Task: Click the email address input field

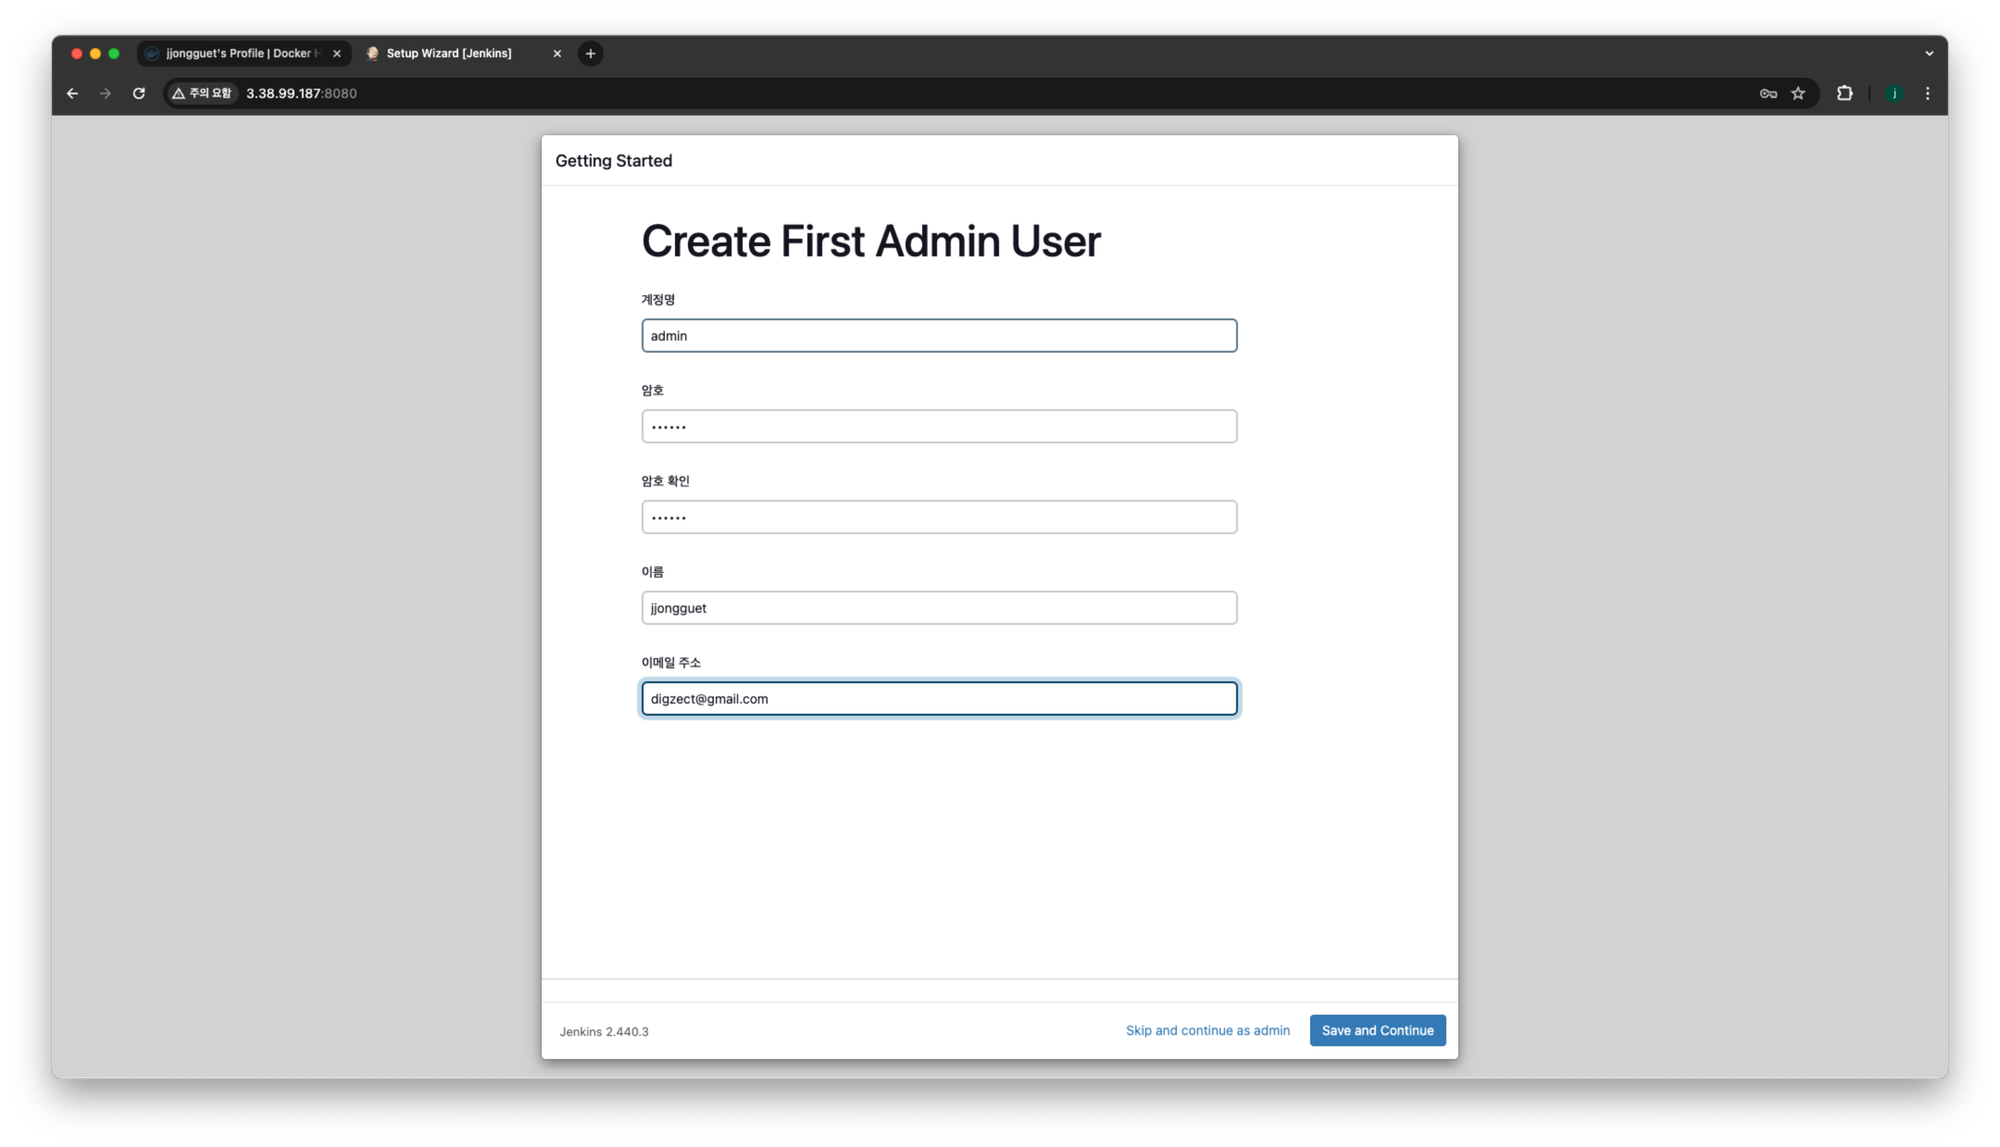Action: (x=939, y=699)
